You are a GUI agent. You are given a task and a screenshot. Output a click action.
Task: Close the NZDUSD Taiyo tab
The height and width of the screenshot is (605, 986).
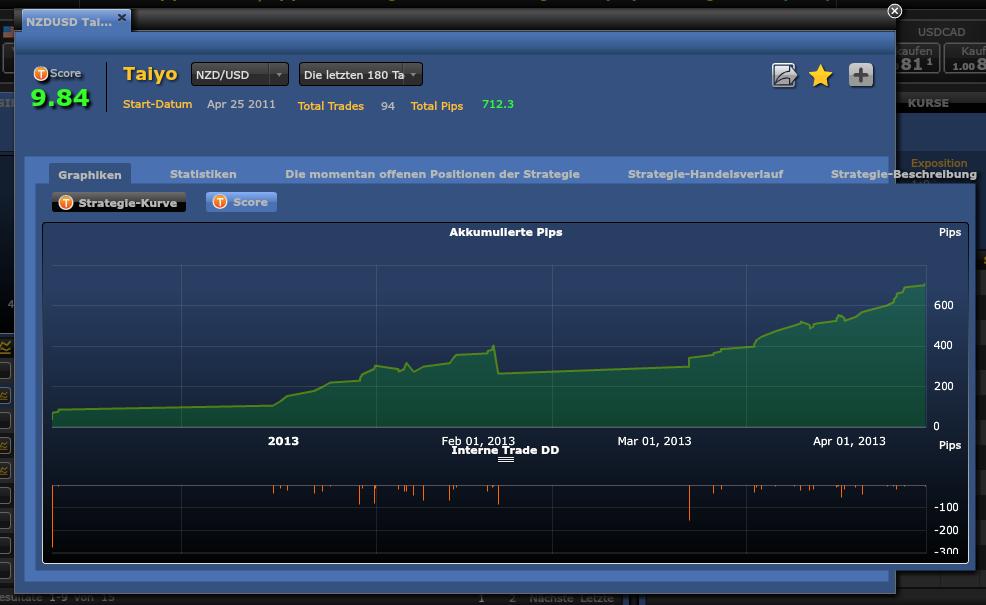(x=122, y=18)
